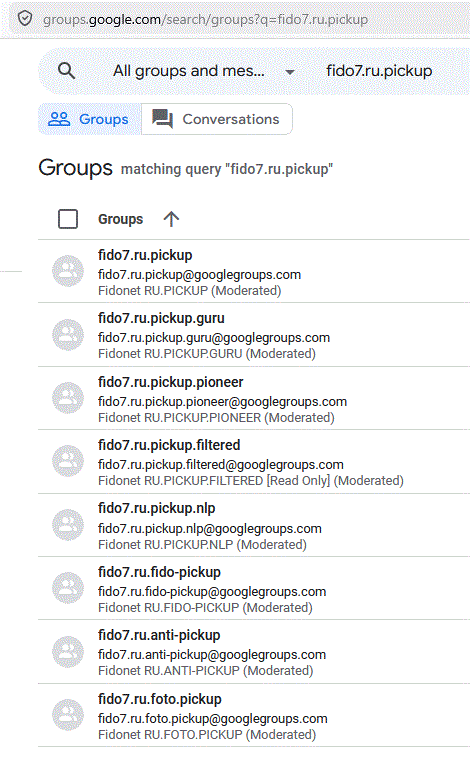Click the fido7.ru.pickup.pioneer group avatar icon
Screen dimensions: 470x782
coord(68,398)
